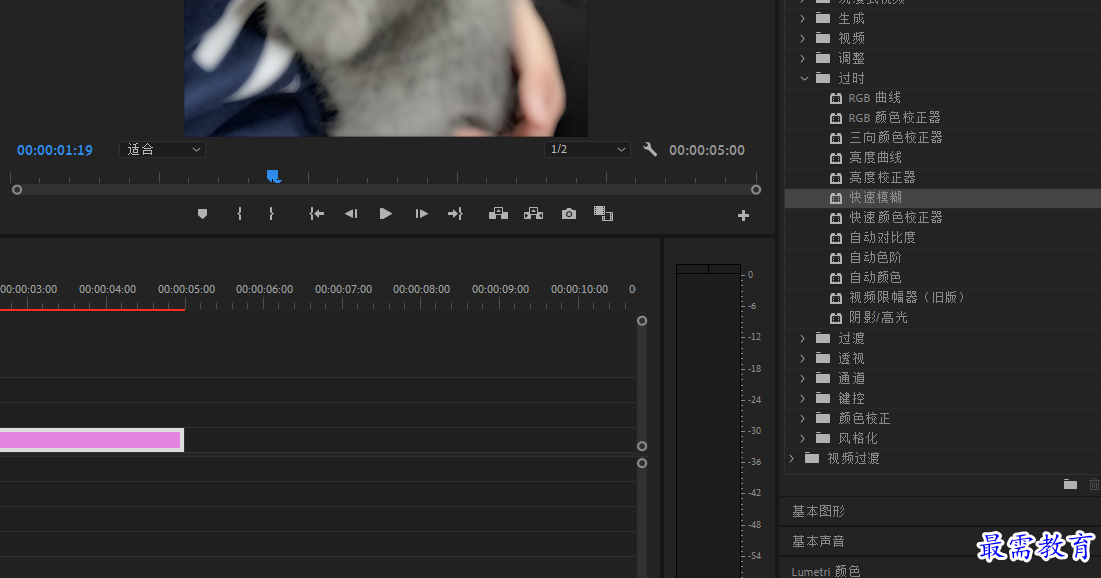Expand the 透视 folder
This screenshot has height=578, width=1101.
803,358
